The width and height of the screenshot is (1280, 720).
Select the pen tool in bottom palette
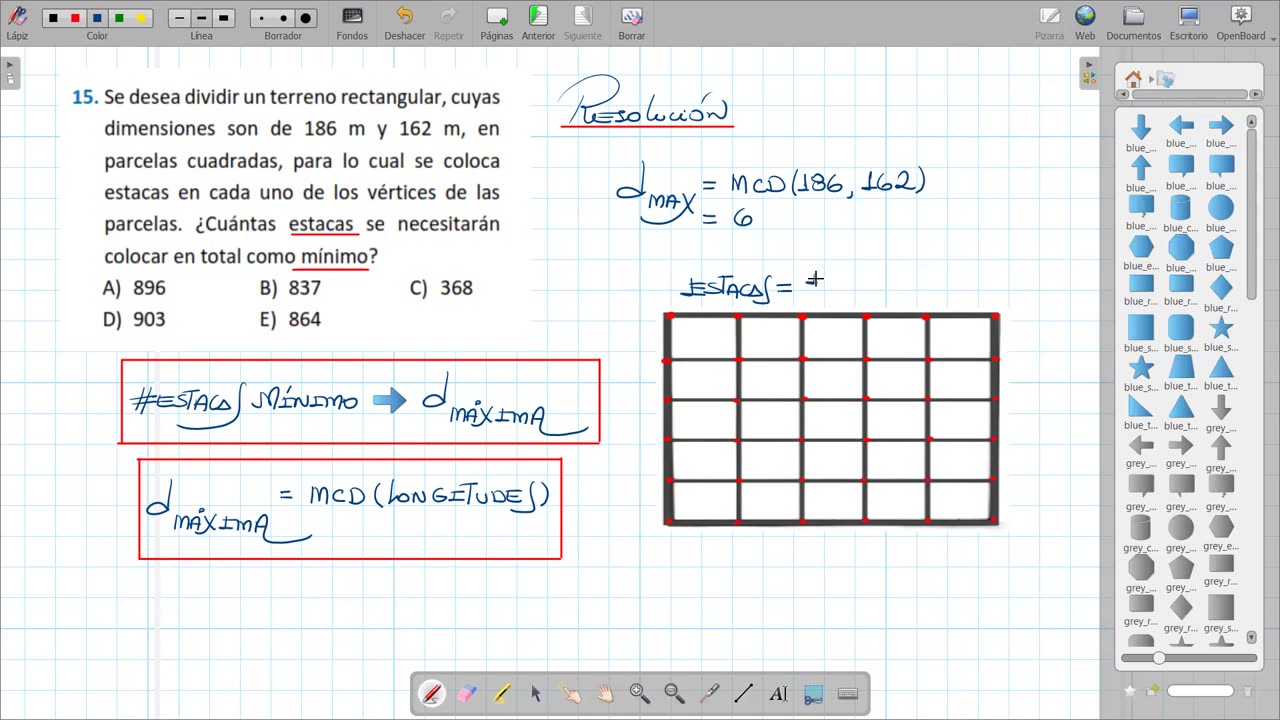pos(432,693)
